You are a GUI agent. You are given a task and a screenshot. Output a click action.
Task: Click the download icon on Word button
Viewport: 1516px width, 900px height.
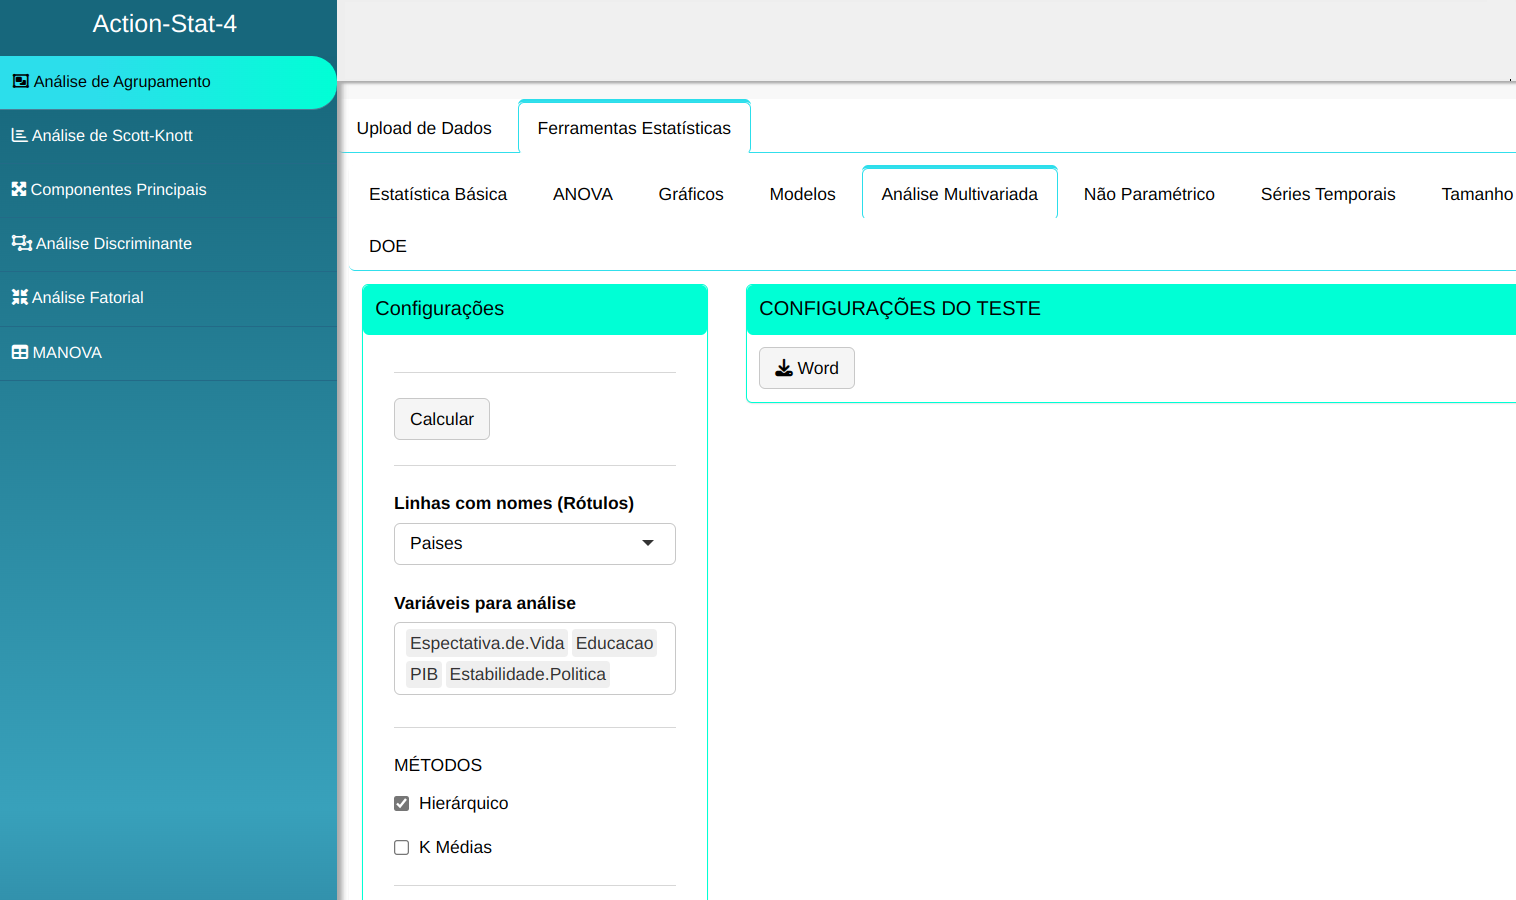pos(784,368)
